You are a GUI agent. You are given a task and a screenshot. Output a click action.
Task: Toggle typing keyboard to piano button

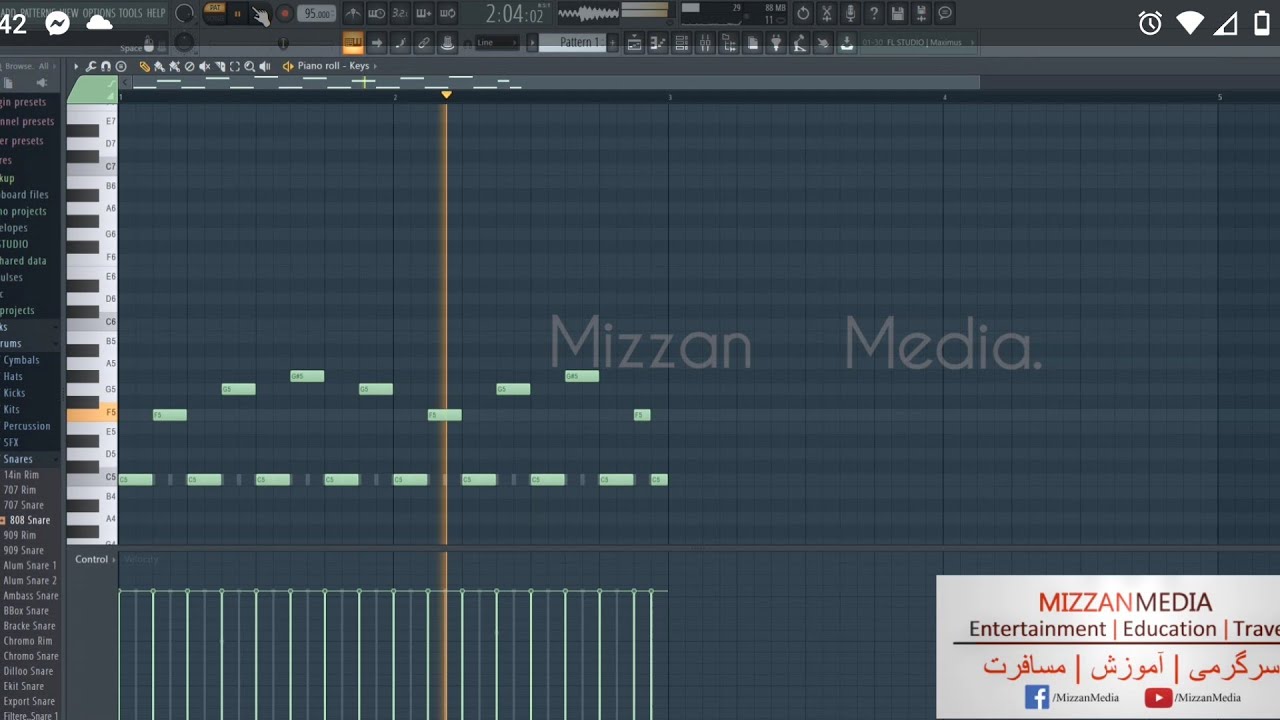[353, 42]
